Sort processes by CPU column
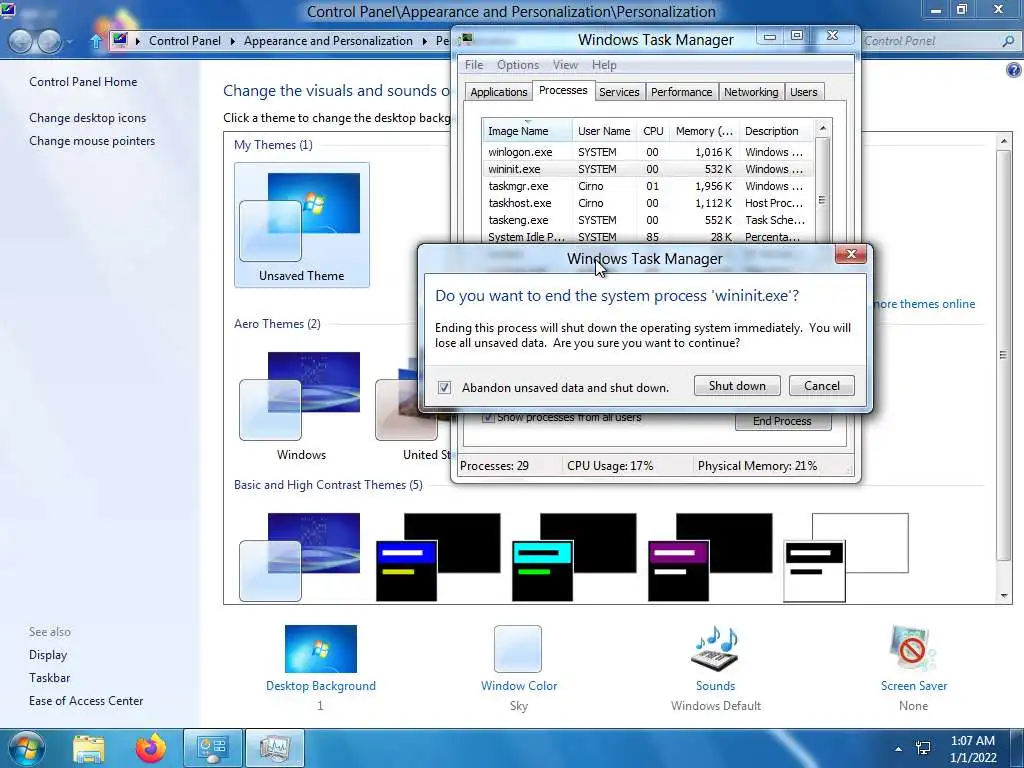This screenshot has height=768, width=1024. [x=653, y=131]
